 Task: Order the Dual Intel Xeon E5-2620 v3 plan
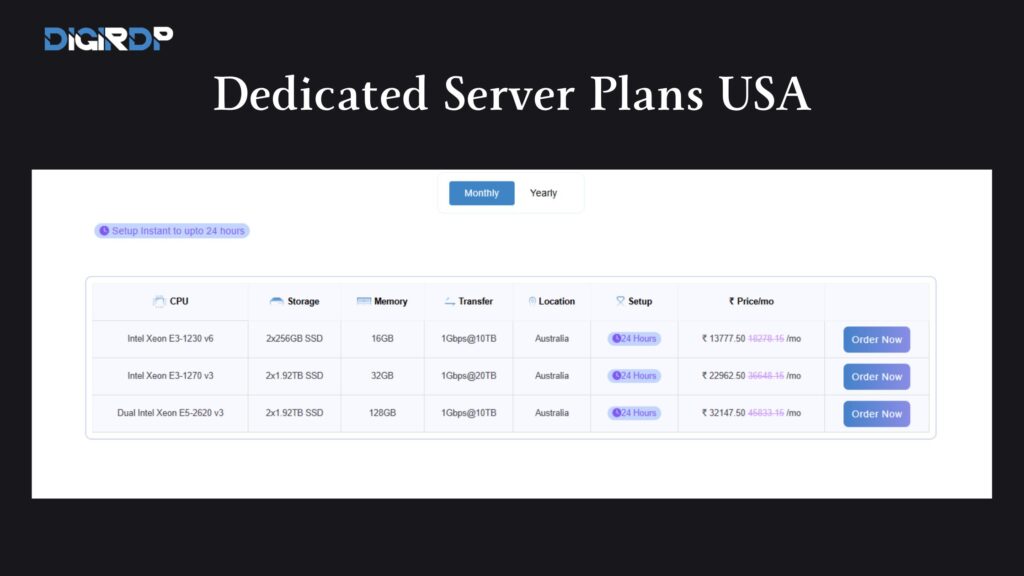(876, 414)
